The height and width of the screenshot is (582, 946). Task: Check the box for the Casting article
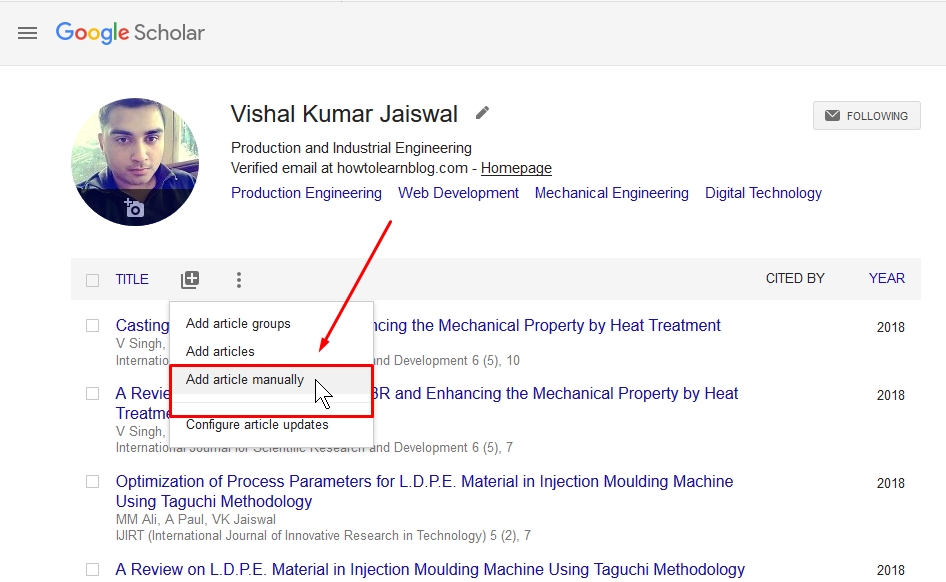92,326
